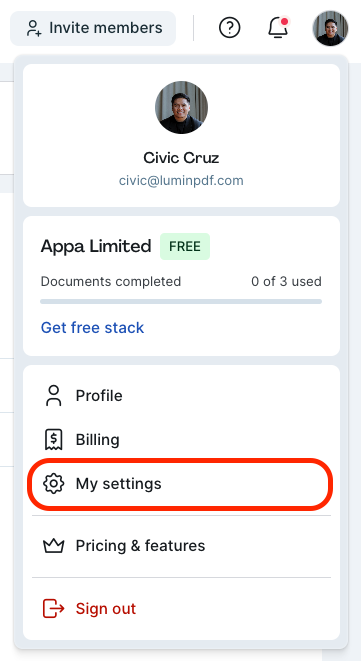Viewport: 361px width, 661px height.
Task: Click the top-right user avatar
Action: pos(330,28)
